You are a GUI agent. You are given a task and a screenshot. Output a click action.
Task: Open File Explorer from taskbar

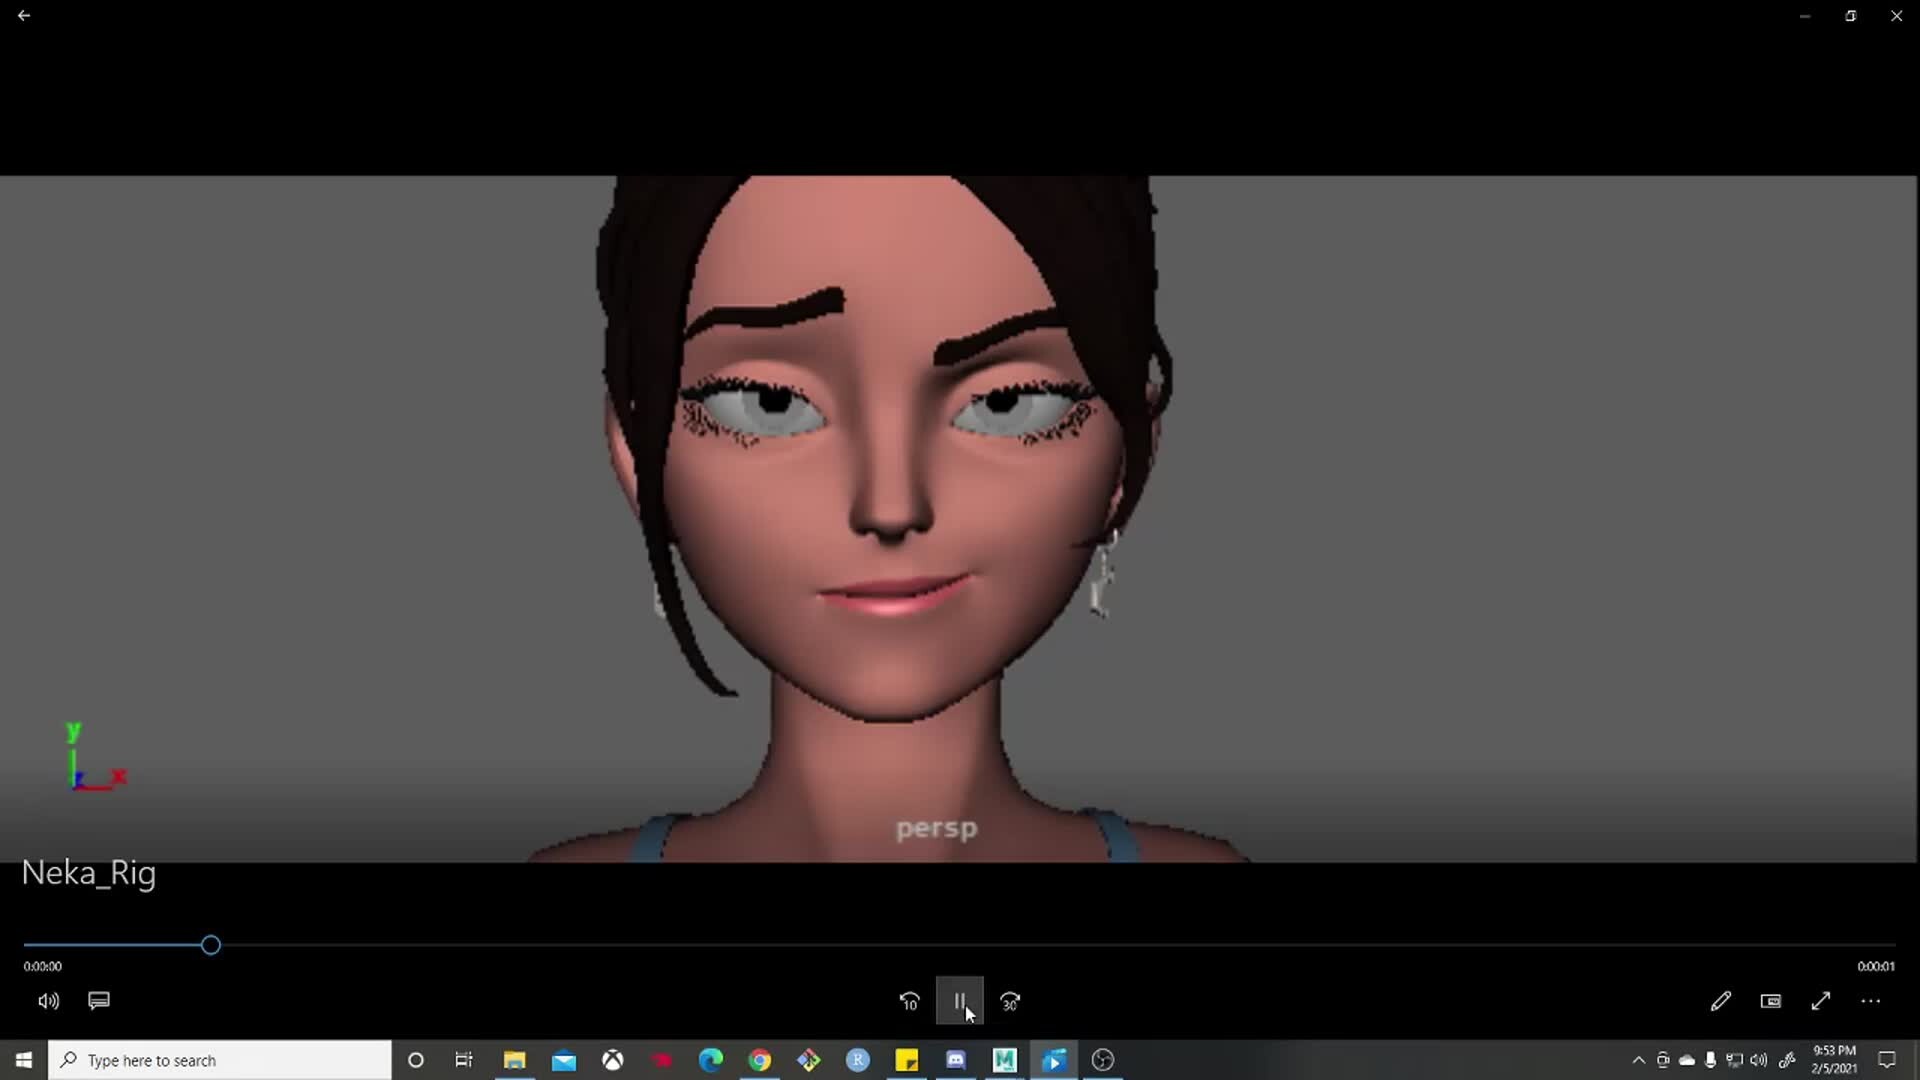(x=515, y=1060)
